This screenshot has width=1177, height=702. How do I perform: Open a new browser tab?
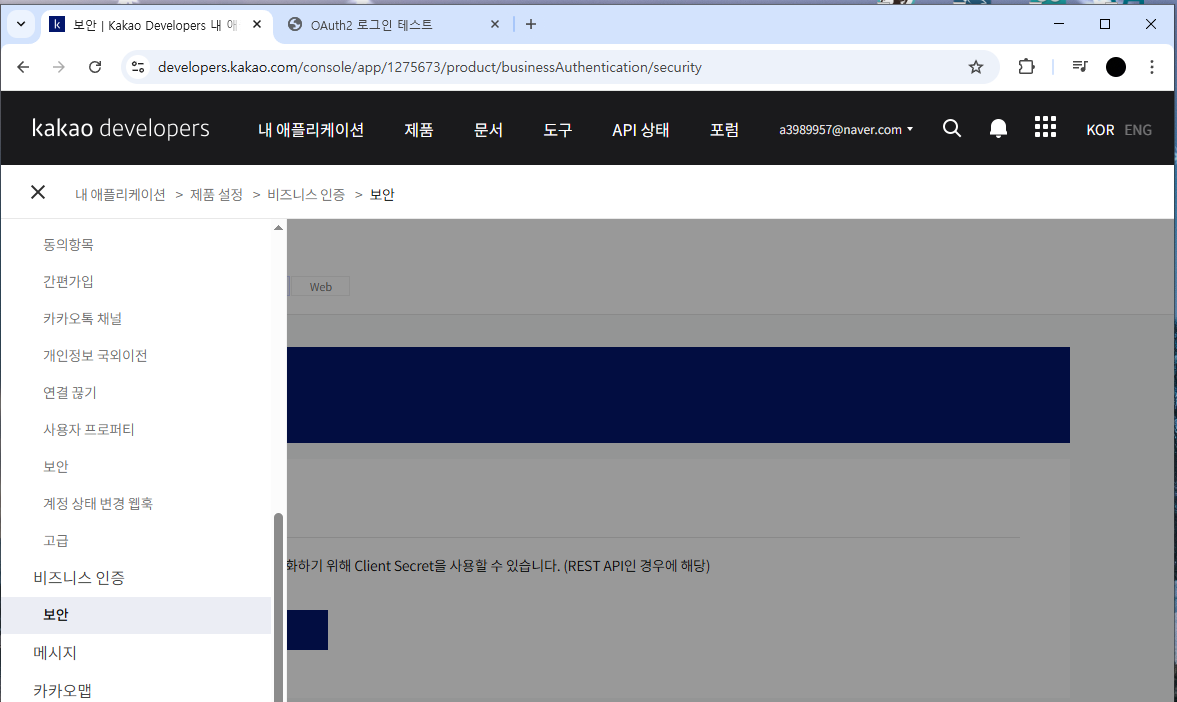[x=531, y=24]
